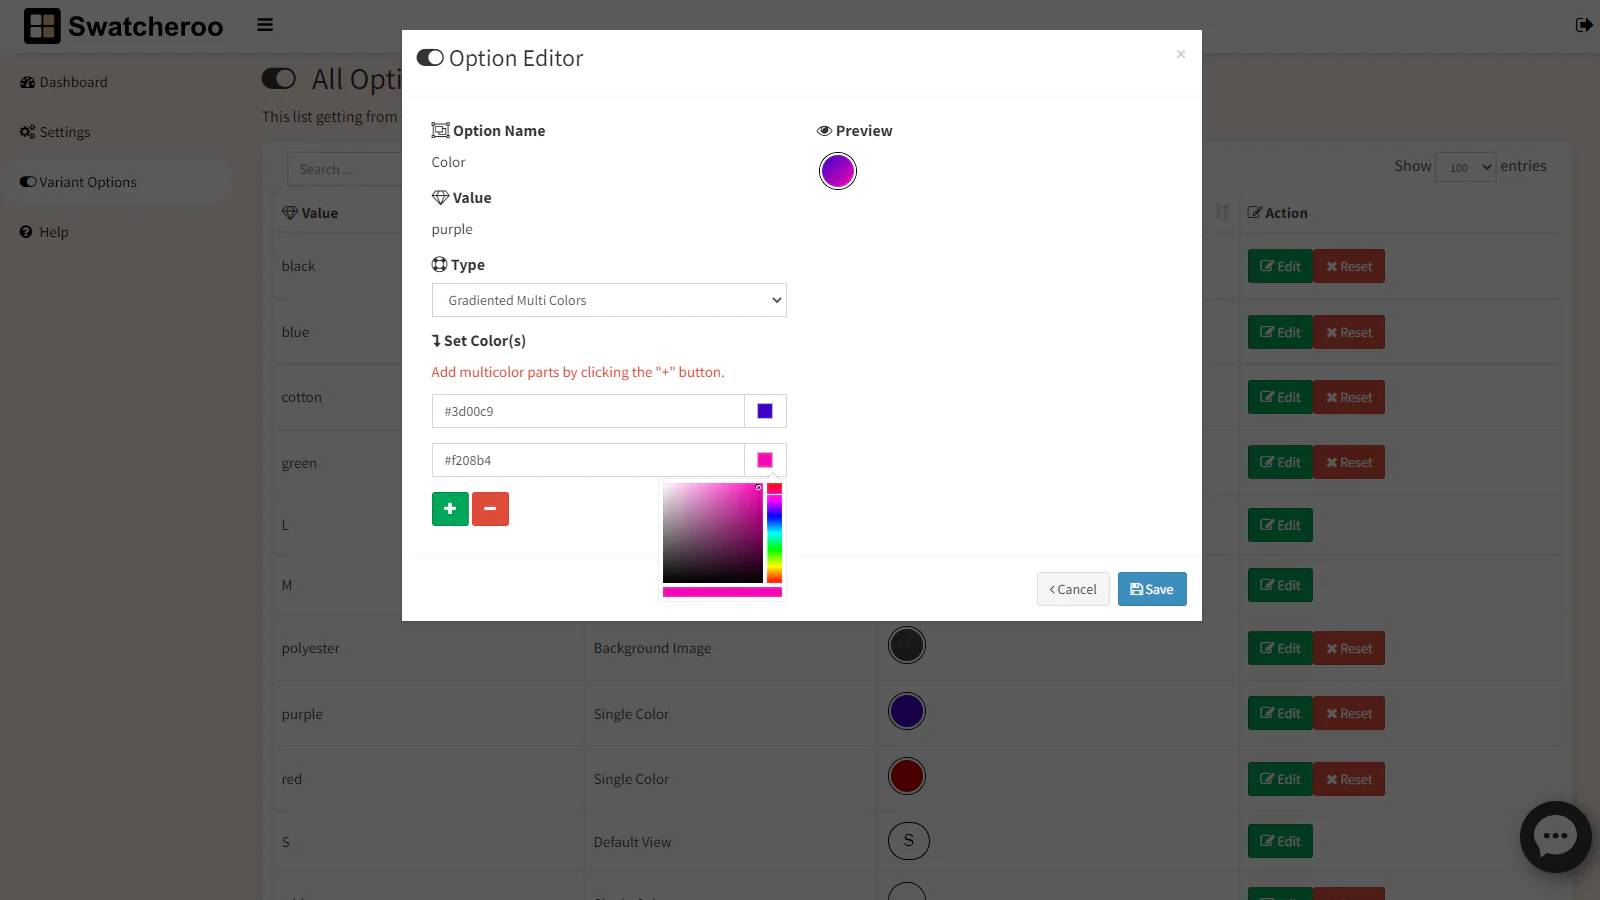The height and width of the screenshot is (900, 1600).
Task: Click the saturation gradient area in picker
Action: 713,533
